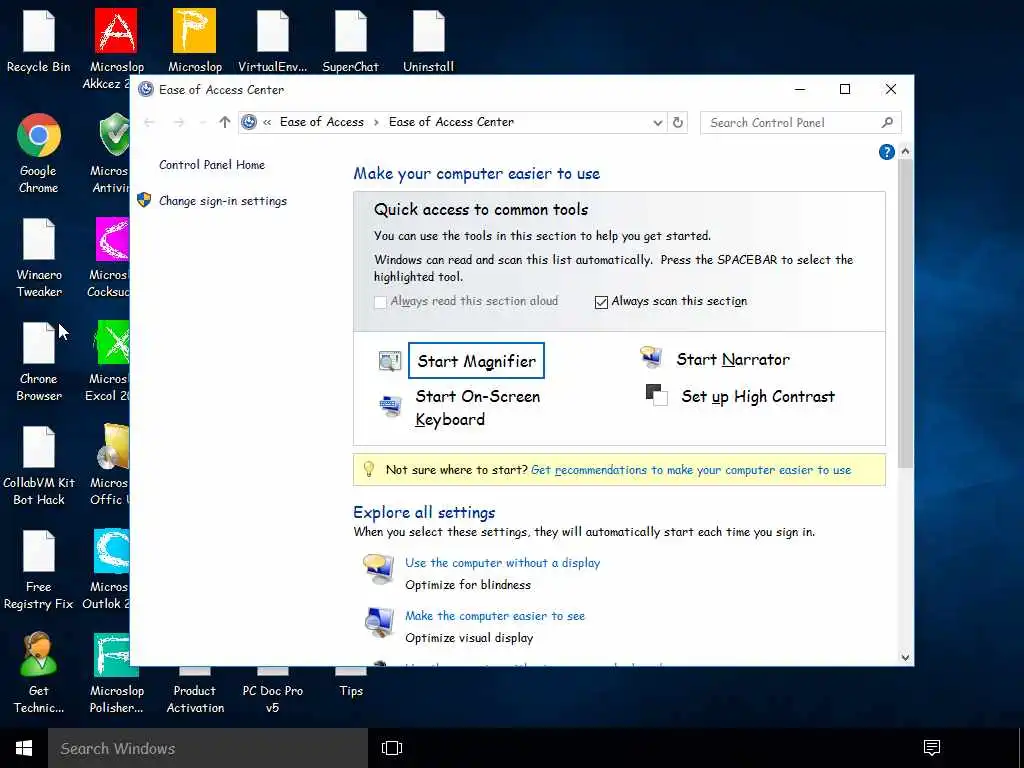Open Help with the blue question mark
The image size is (1024, 768).
[x=886, y=152]
